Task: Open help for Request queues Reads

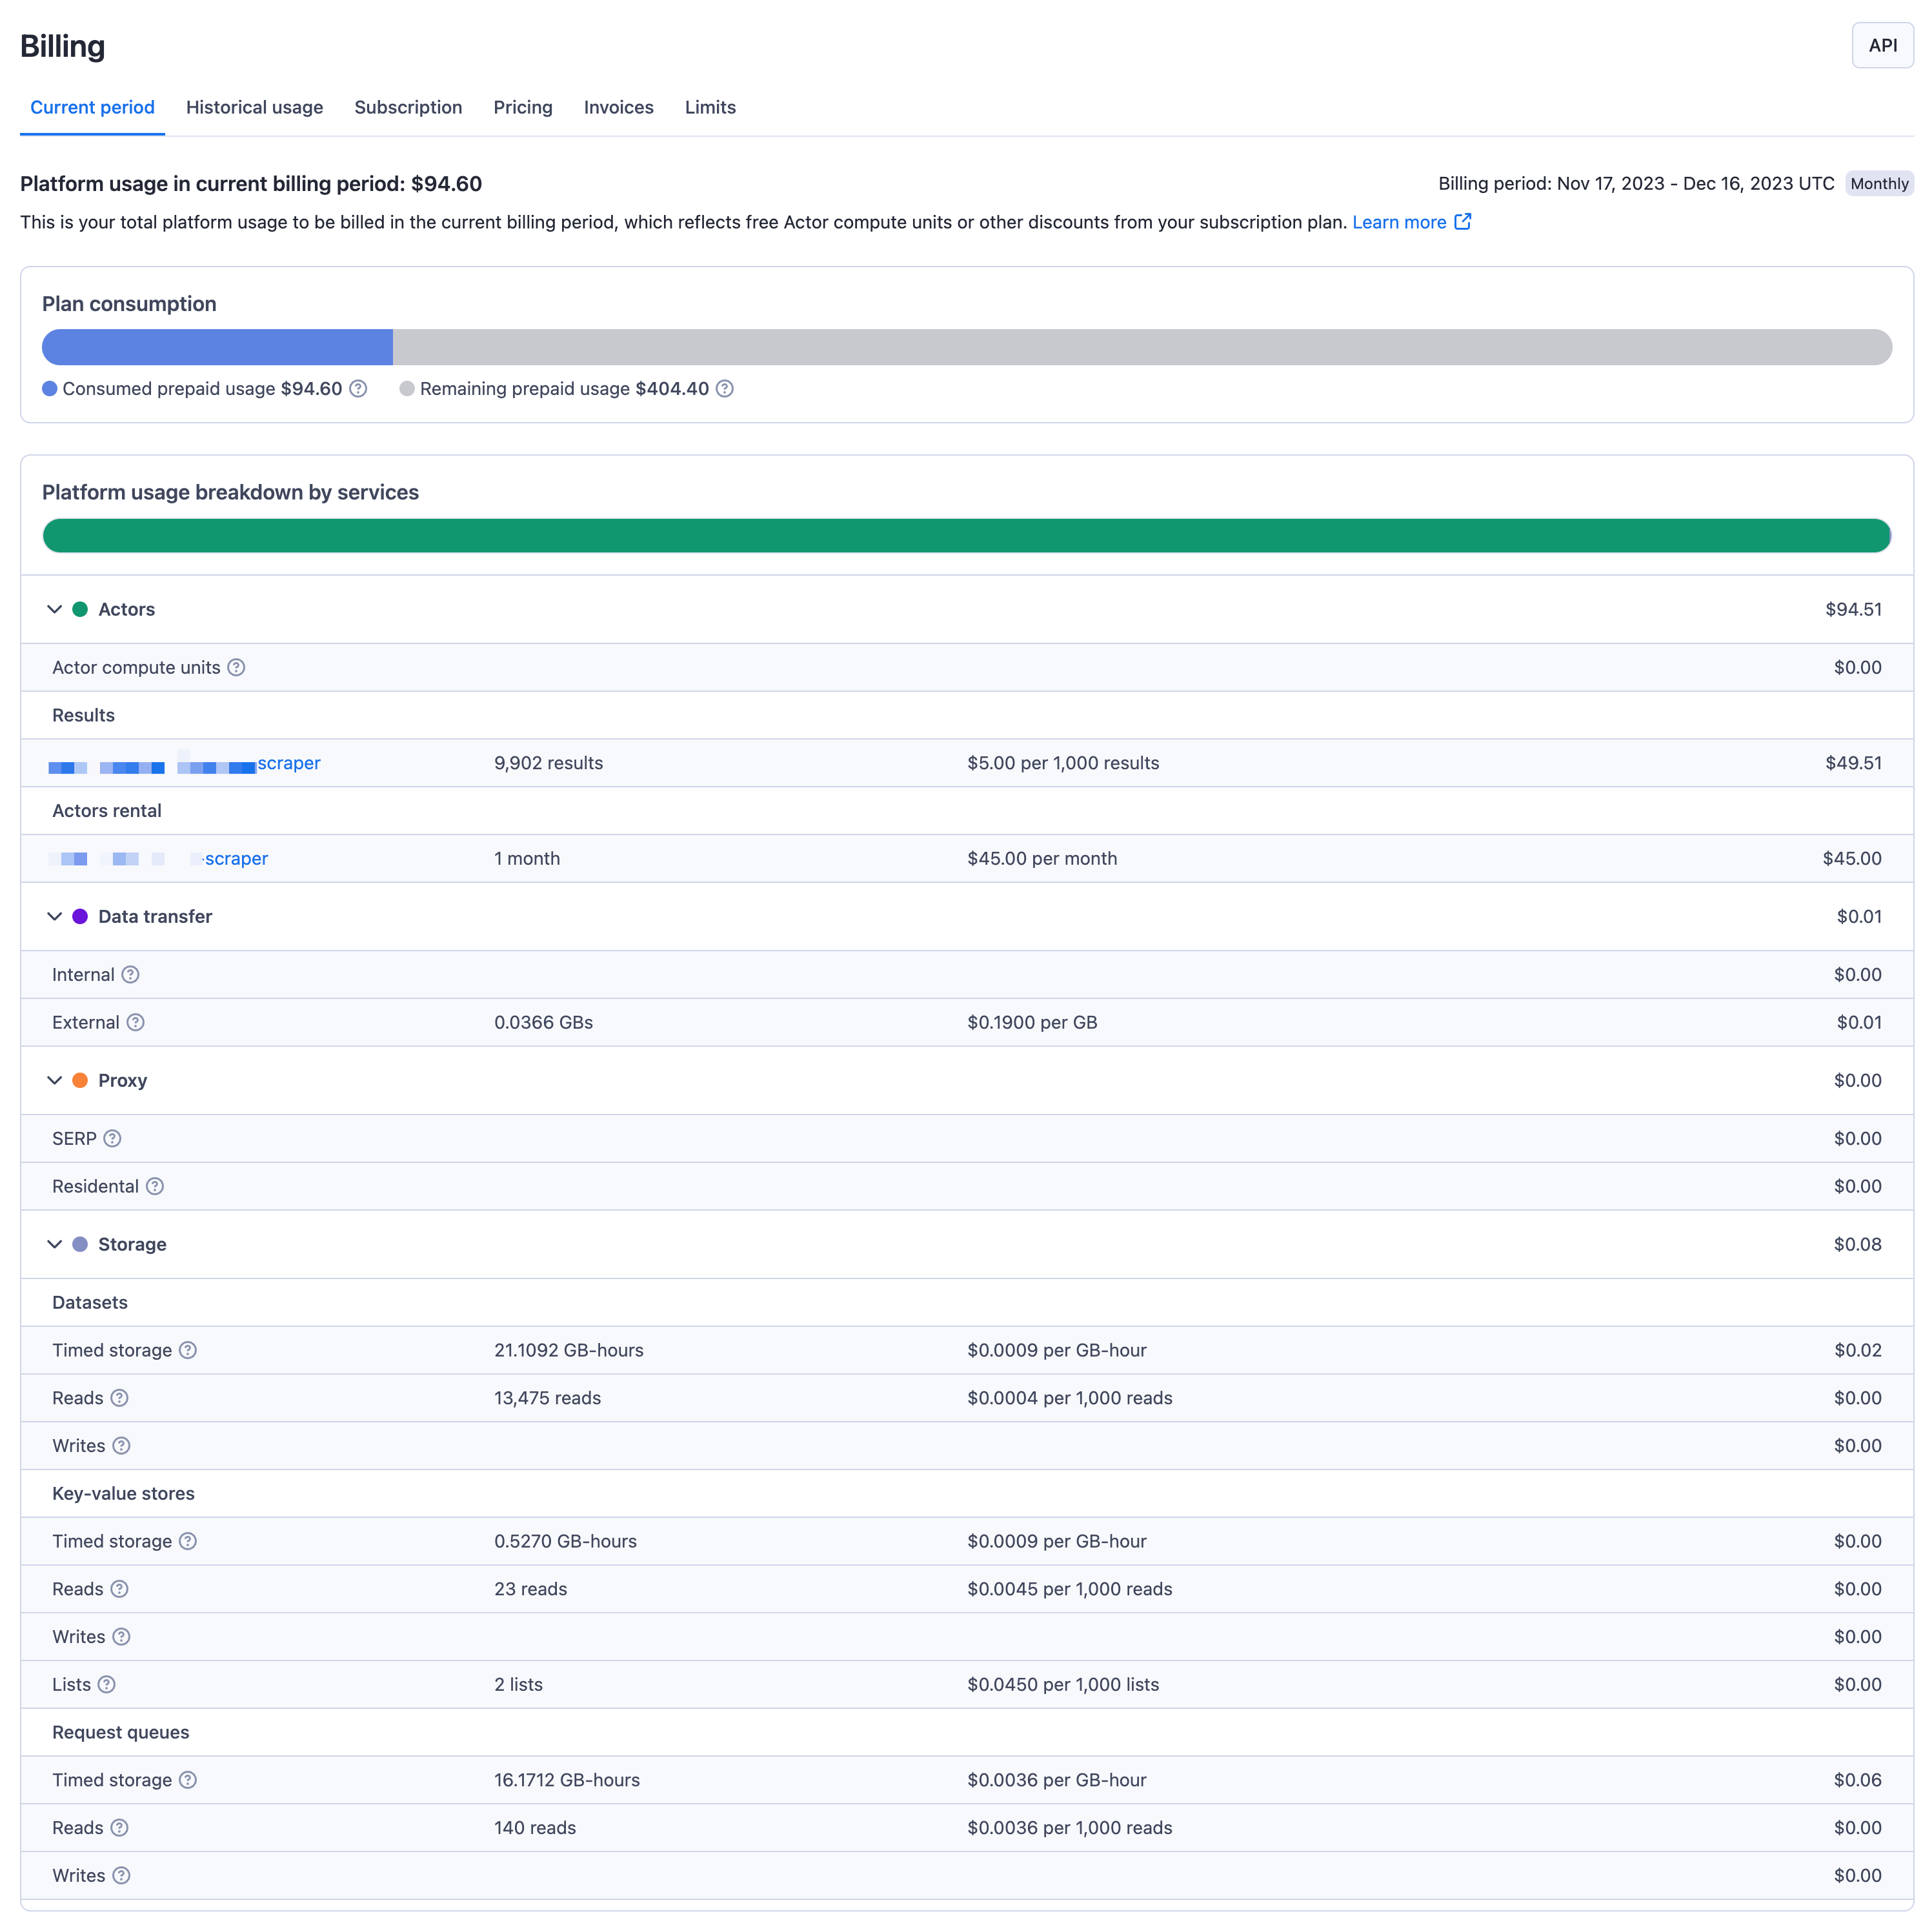Action: 119,1827
